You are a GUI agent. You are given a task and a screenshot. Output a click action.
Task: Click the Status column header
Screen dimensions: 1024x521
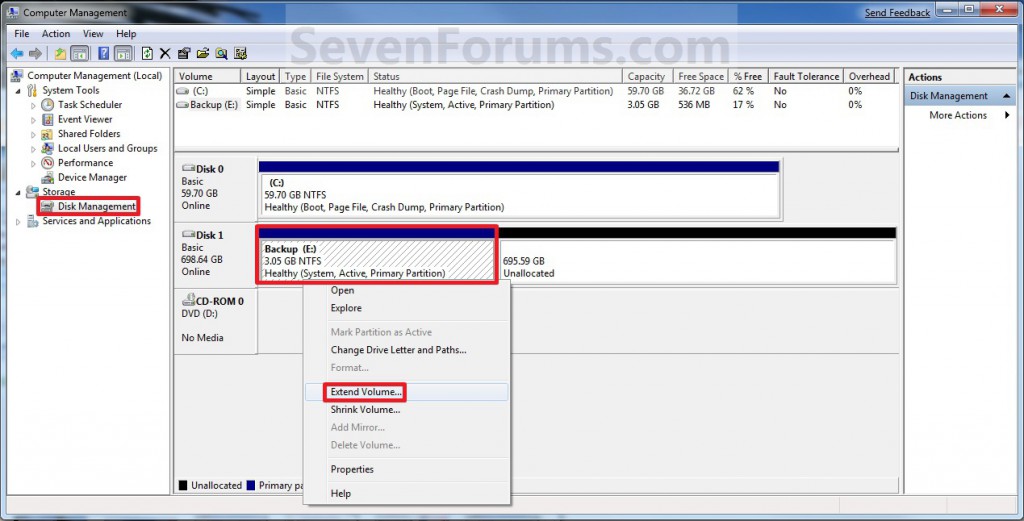[x=495, y=76]
